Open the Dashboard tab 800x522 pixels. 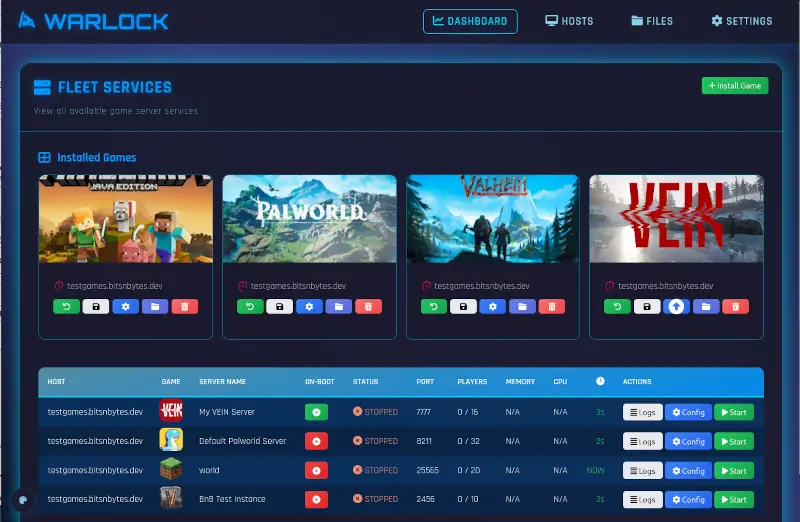pos(470,21)
